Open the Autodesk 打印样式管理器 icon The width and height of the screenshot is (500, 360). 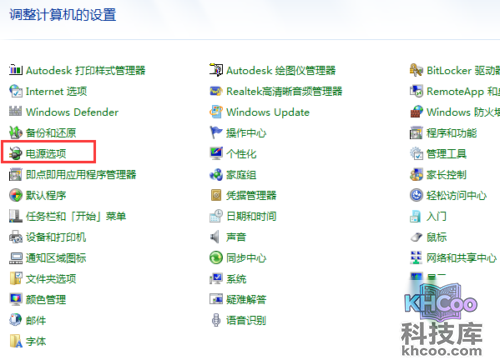pyautogui.click(x=16, y=70)
